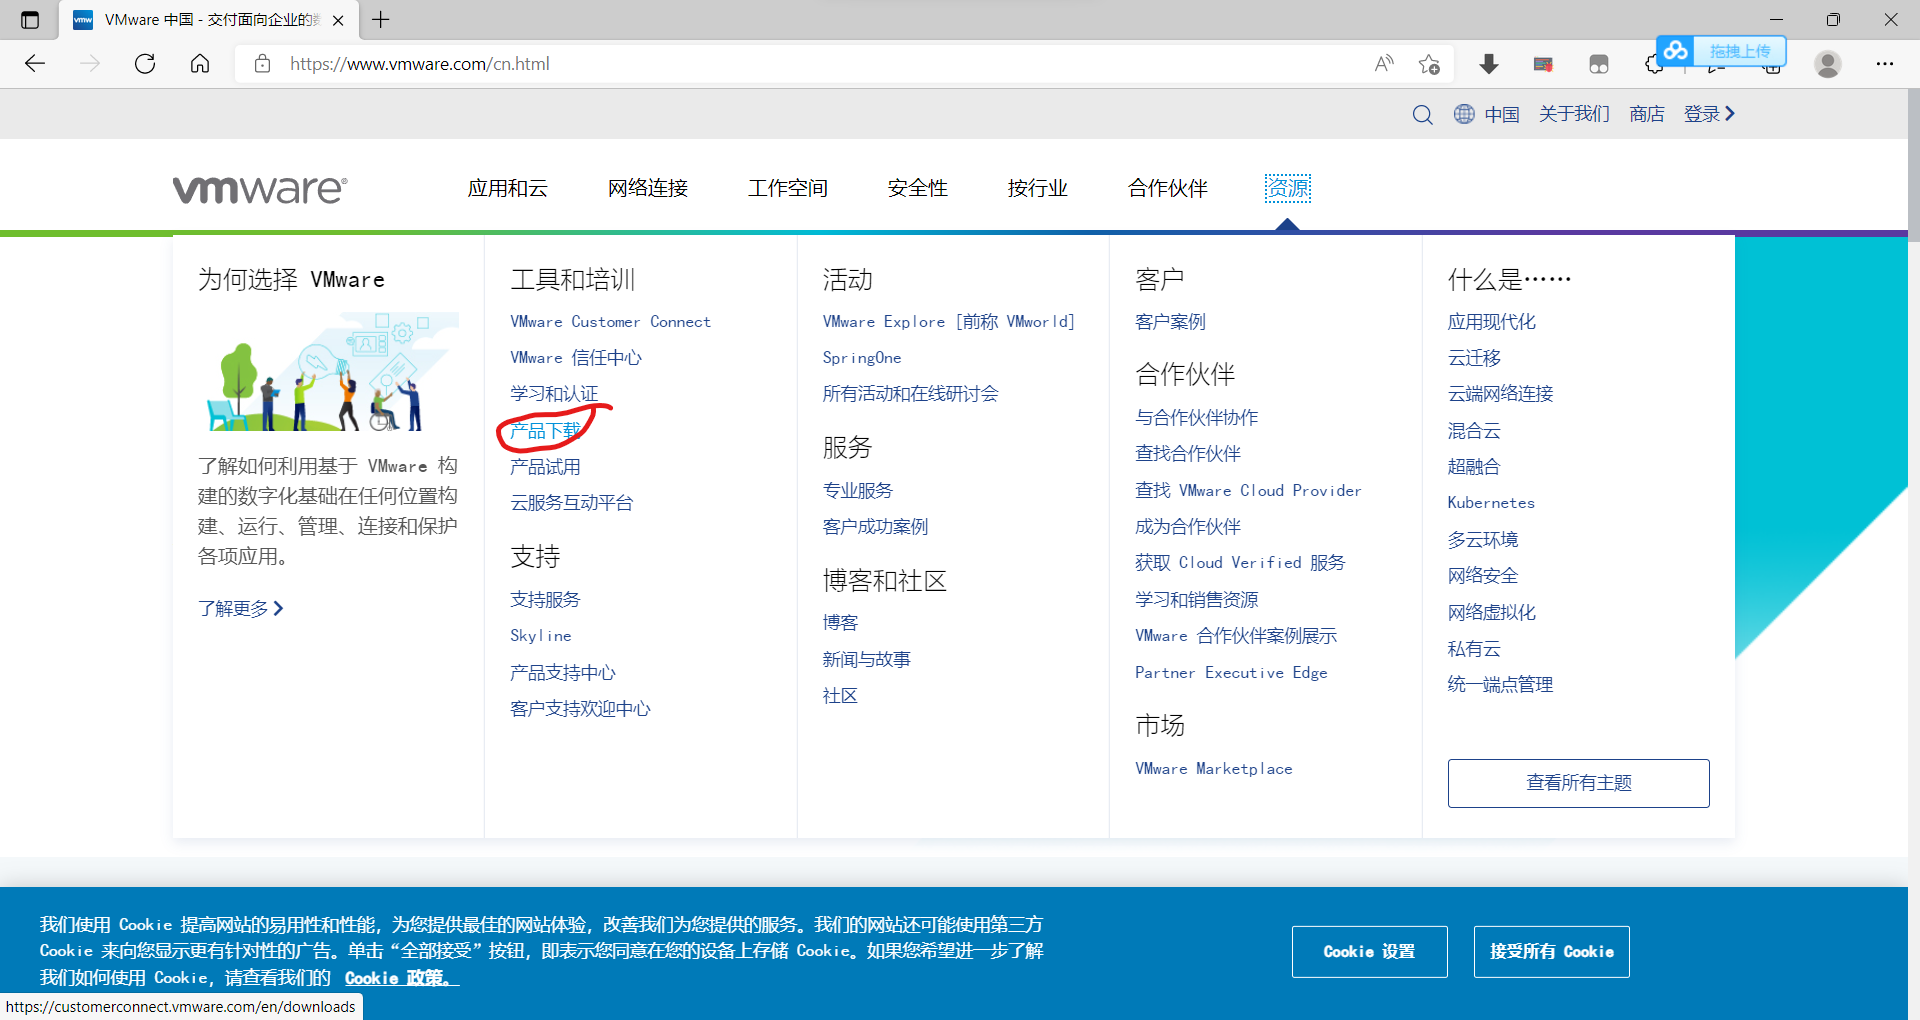Collapse the 资源 navigation menu
The height and width of the screenshot is (1020, 1920).
[1288, 188]
